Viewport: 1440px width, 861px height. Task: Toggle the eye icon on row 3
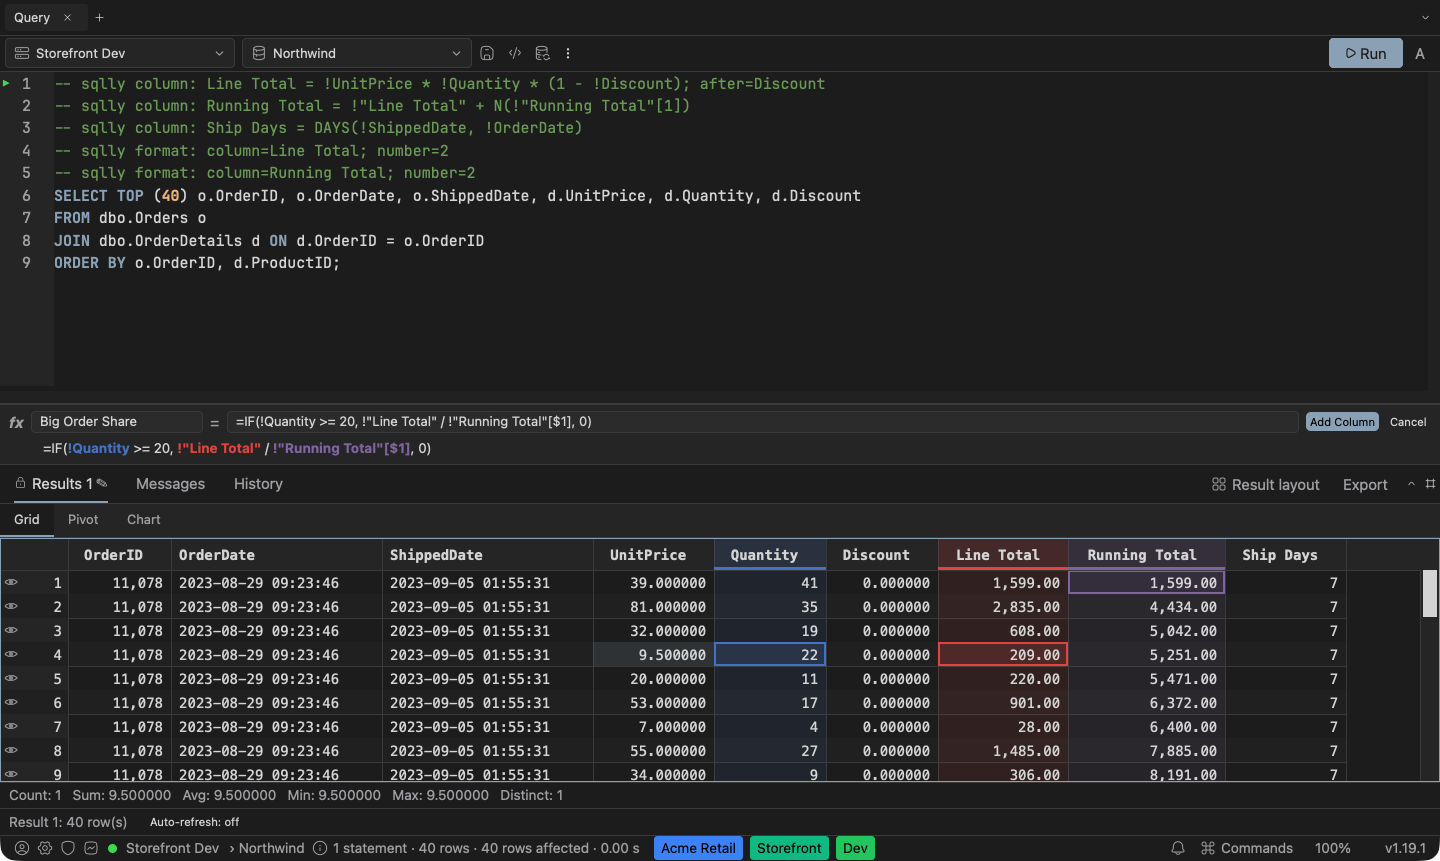pos(11,630)
